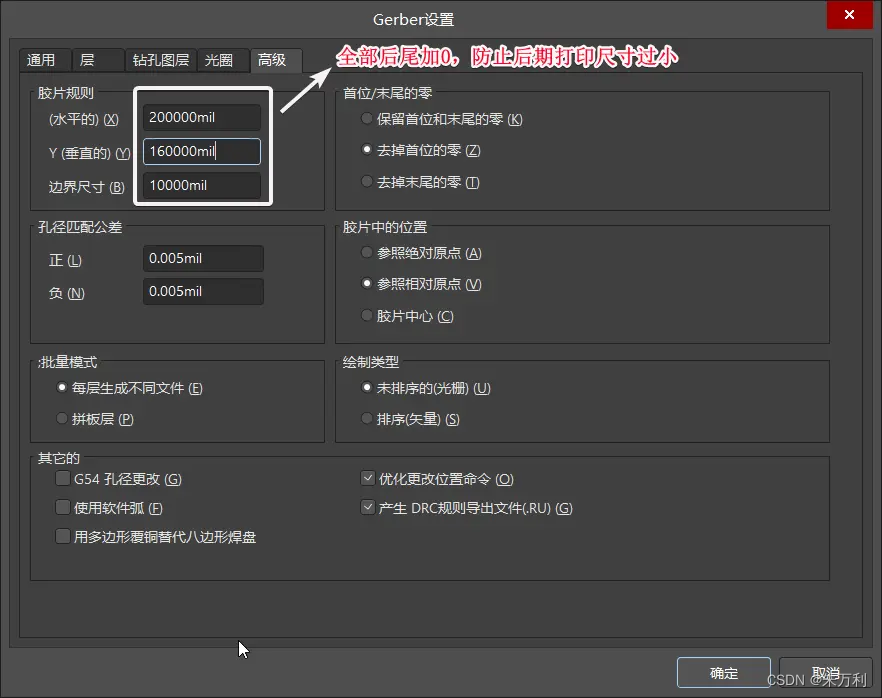This screenshot has width=882, height=698.
Task: Click the Y 垂直的 film size field
Action: (202, 151)
